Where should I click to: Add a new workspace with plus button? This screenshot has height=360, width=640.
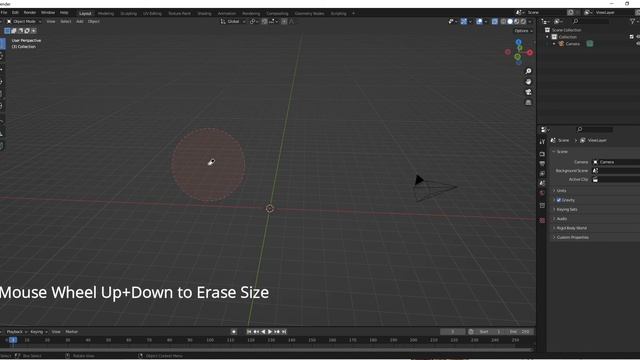coord(353,13)
